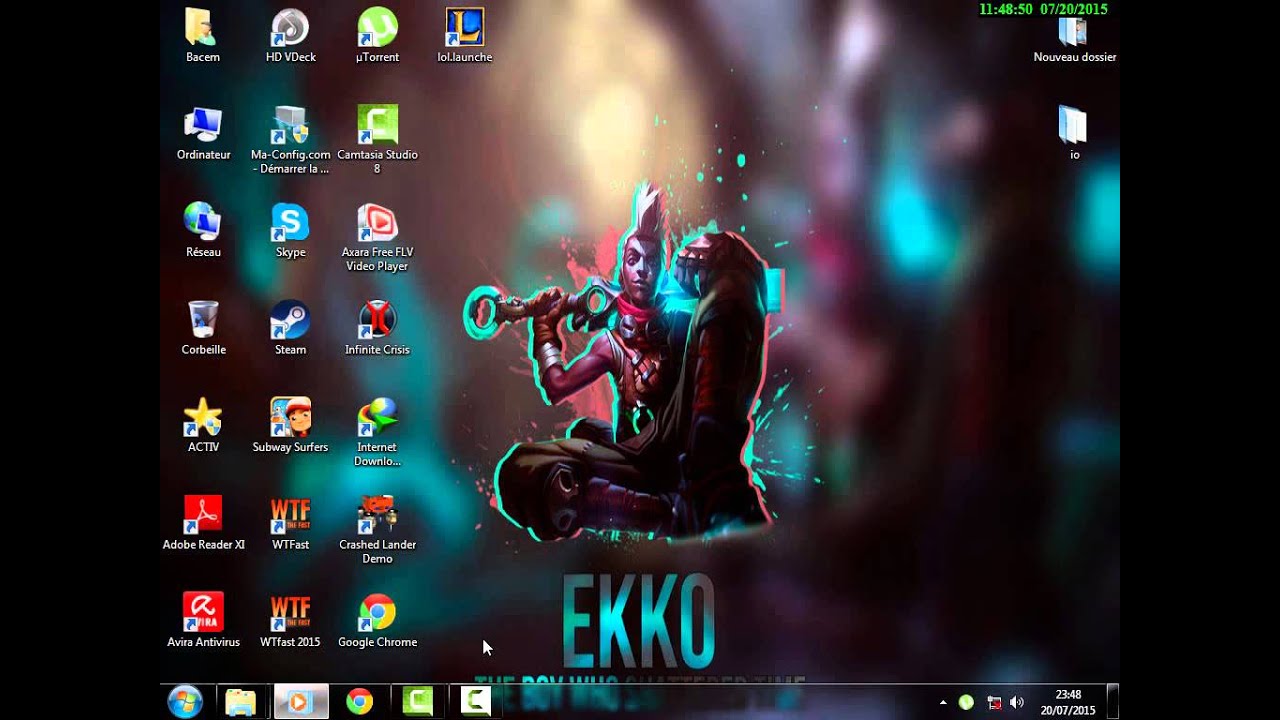Open Google Chrome desktop shortcut
This screenshot has height=720, width=1280.
click(377, 621)
